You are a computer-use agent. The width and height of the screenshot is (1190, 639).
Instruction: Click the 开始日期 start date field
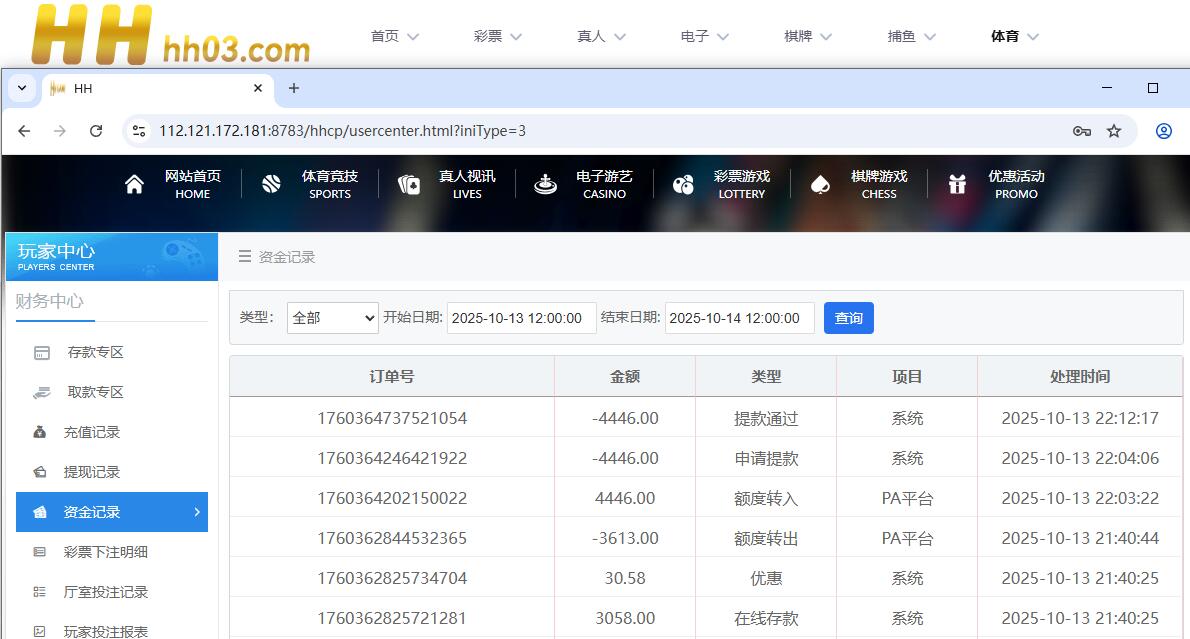coord(521,318)
